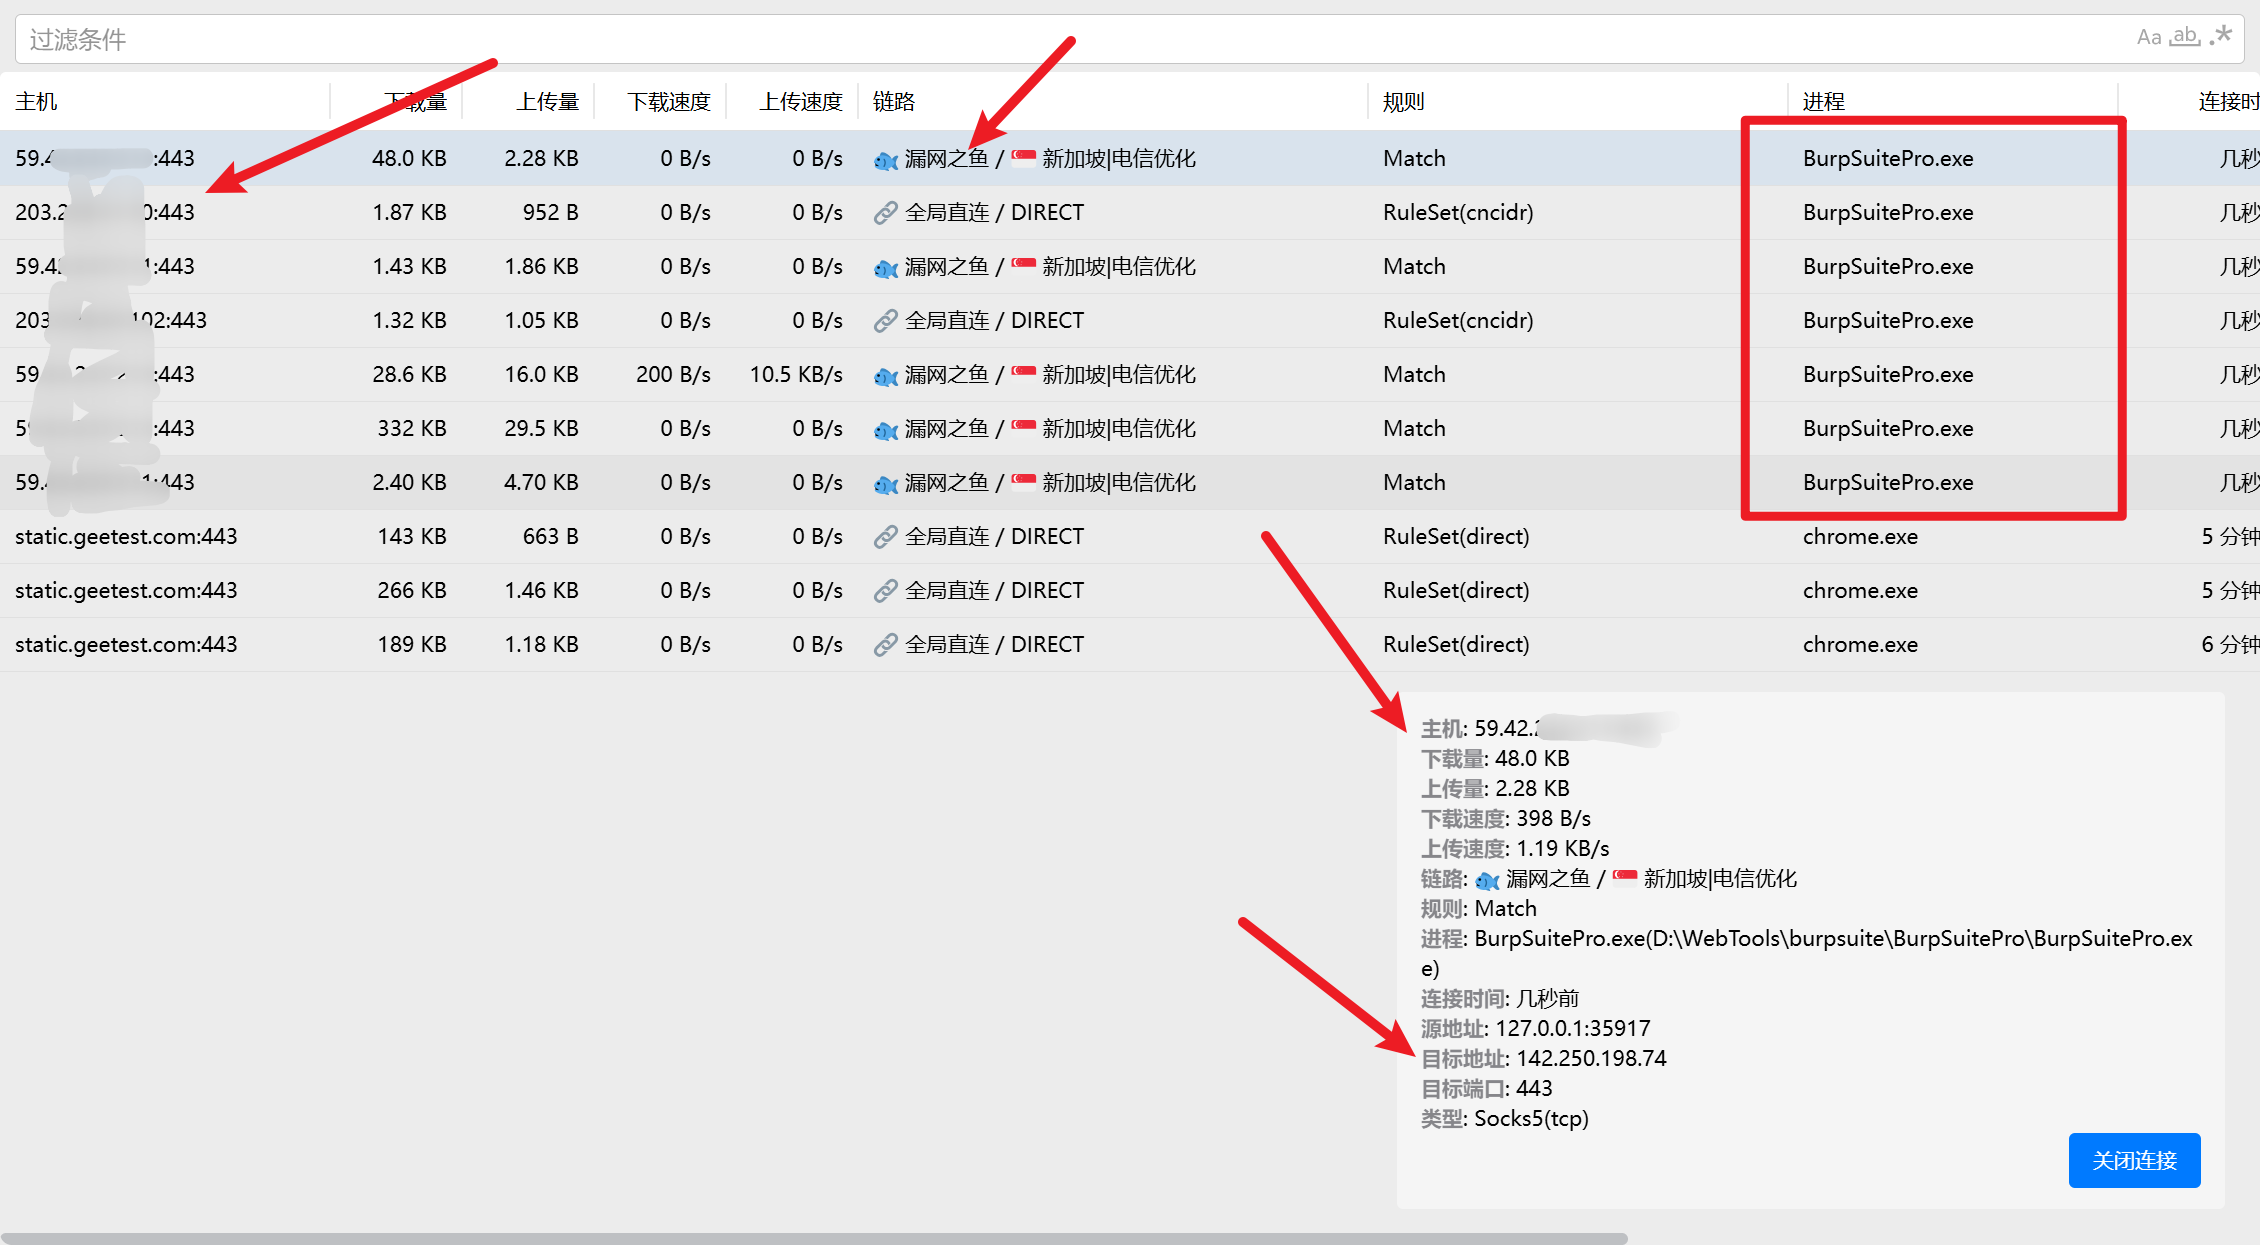
Task: Click RuleSet(cncidr) in the 1.87 KB row
Action: click(x=1458, y=212)
